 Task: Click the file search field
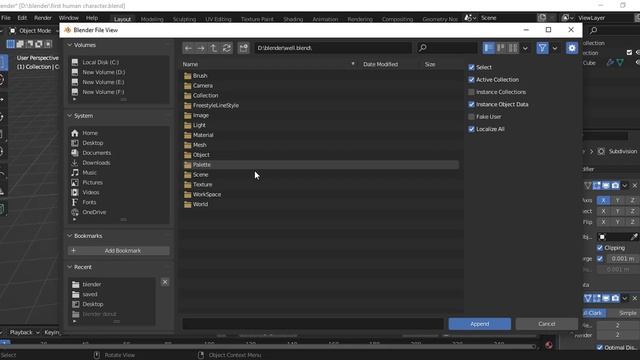pos(447,48)
